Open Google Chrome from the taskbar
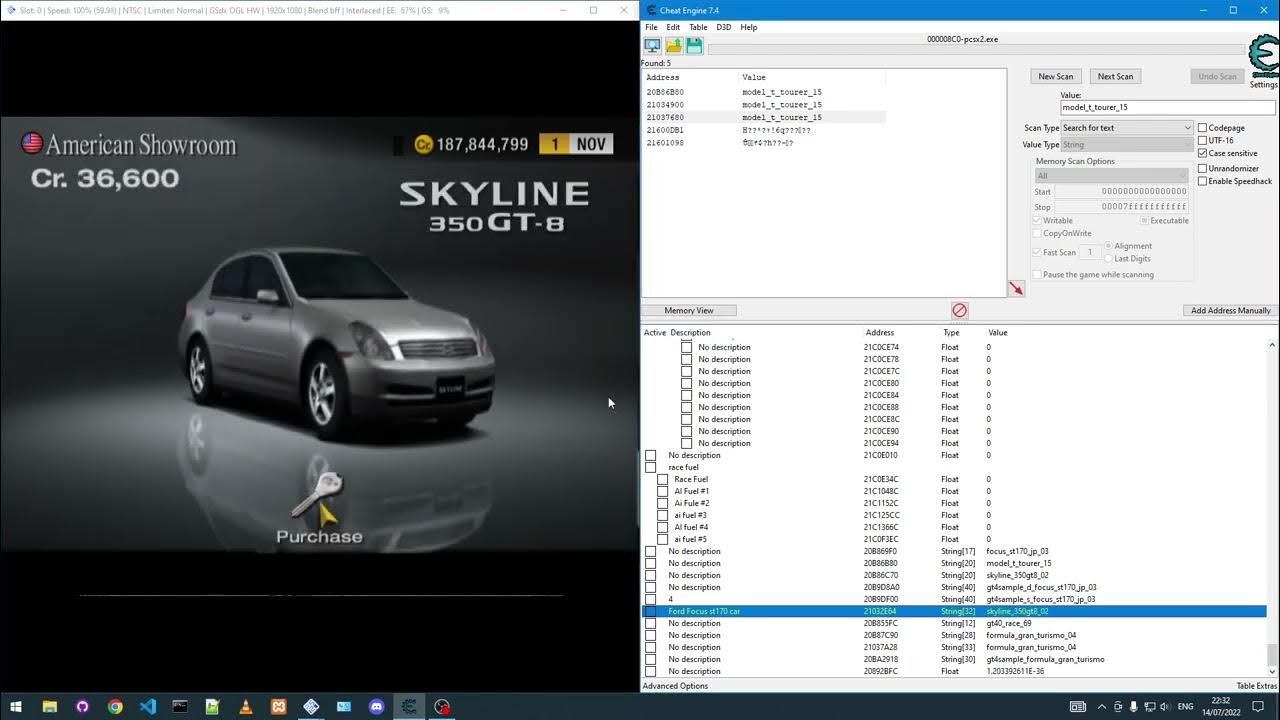Screen dimensions: 1280x720 pos(115,706)
